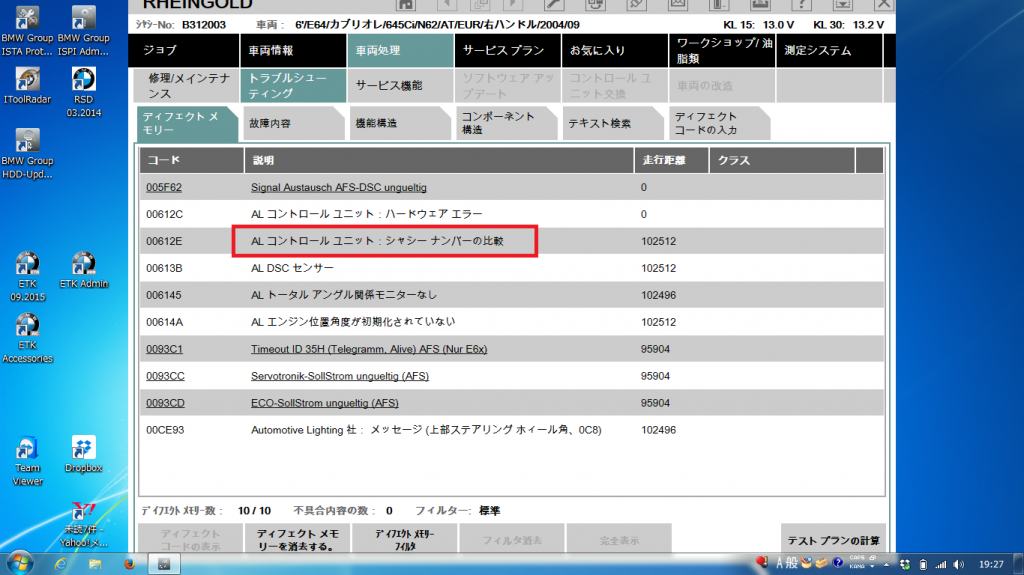Click the battery tray icon

pyautogui.click(x=923, y=565)
